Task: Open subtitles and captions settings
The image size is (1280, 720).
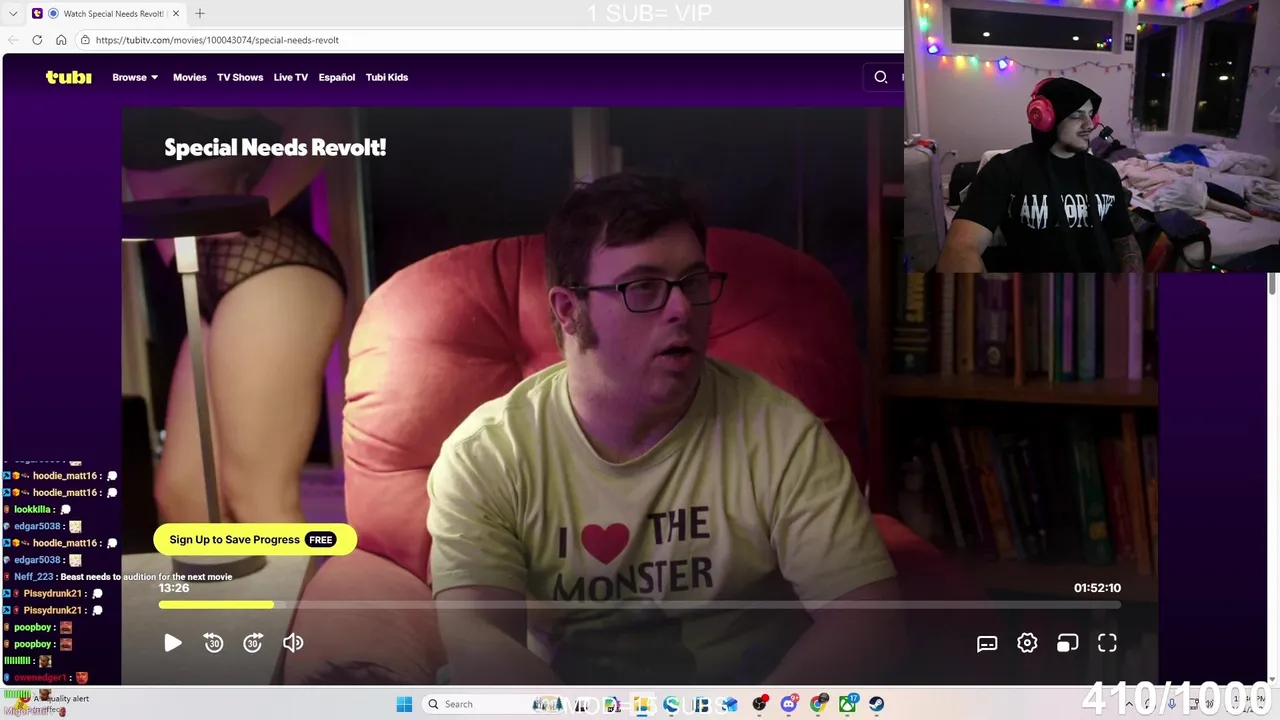Action: (987, 643)
